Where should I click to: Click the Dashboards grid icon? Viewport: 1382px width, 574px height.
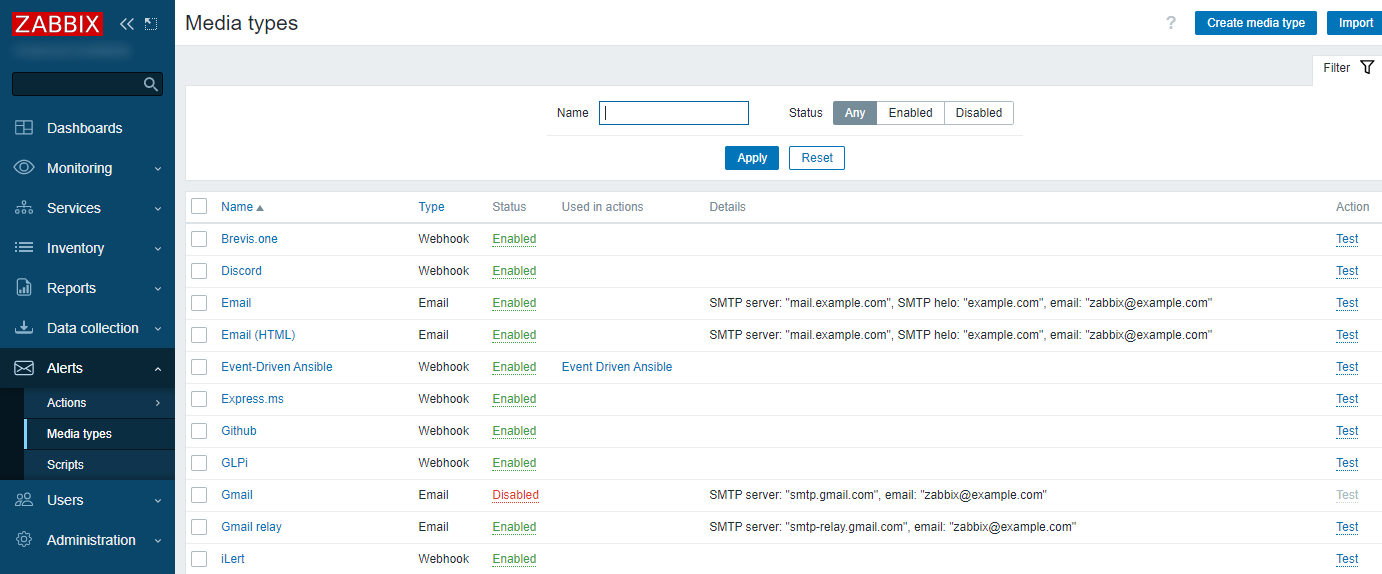24,128
